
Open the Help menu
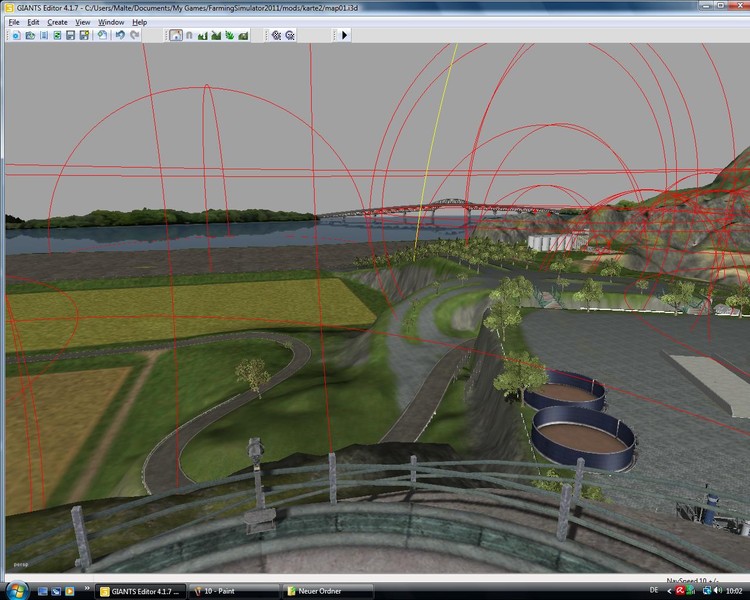coord(140,22)
